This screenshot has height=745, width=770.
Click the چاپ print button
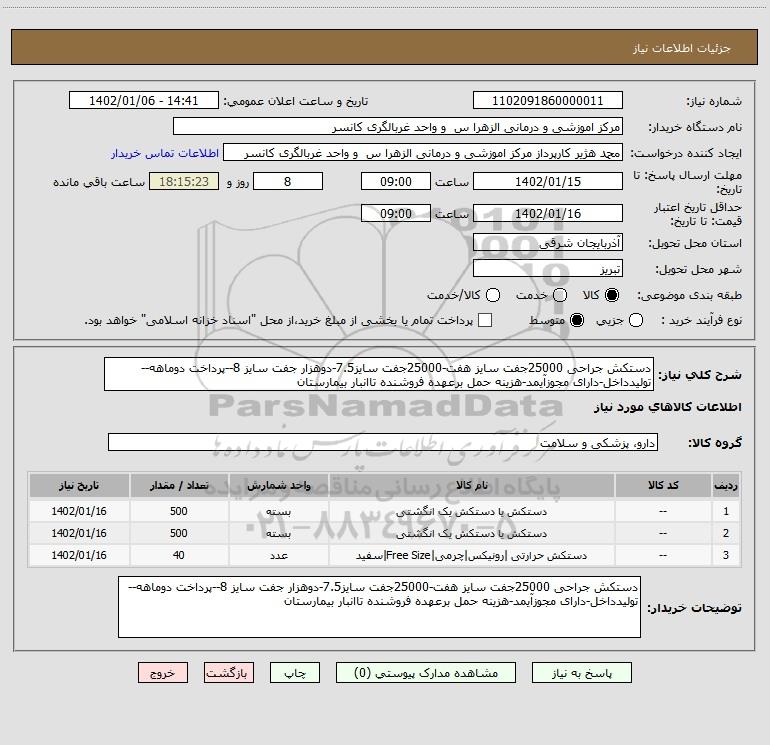(295, 673)
